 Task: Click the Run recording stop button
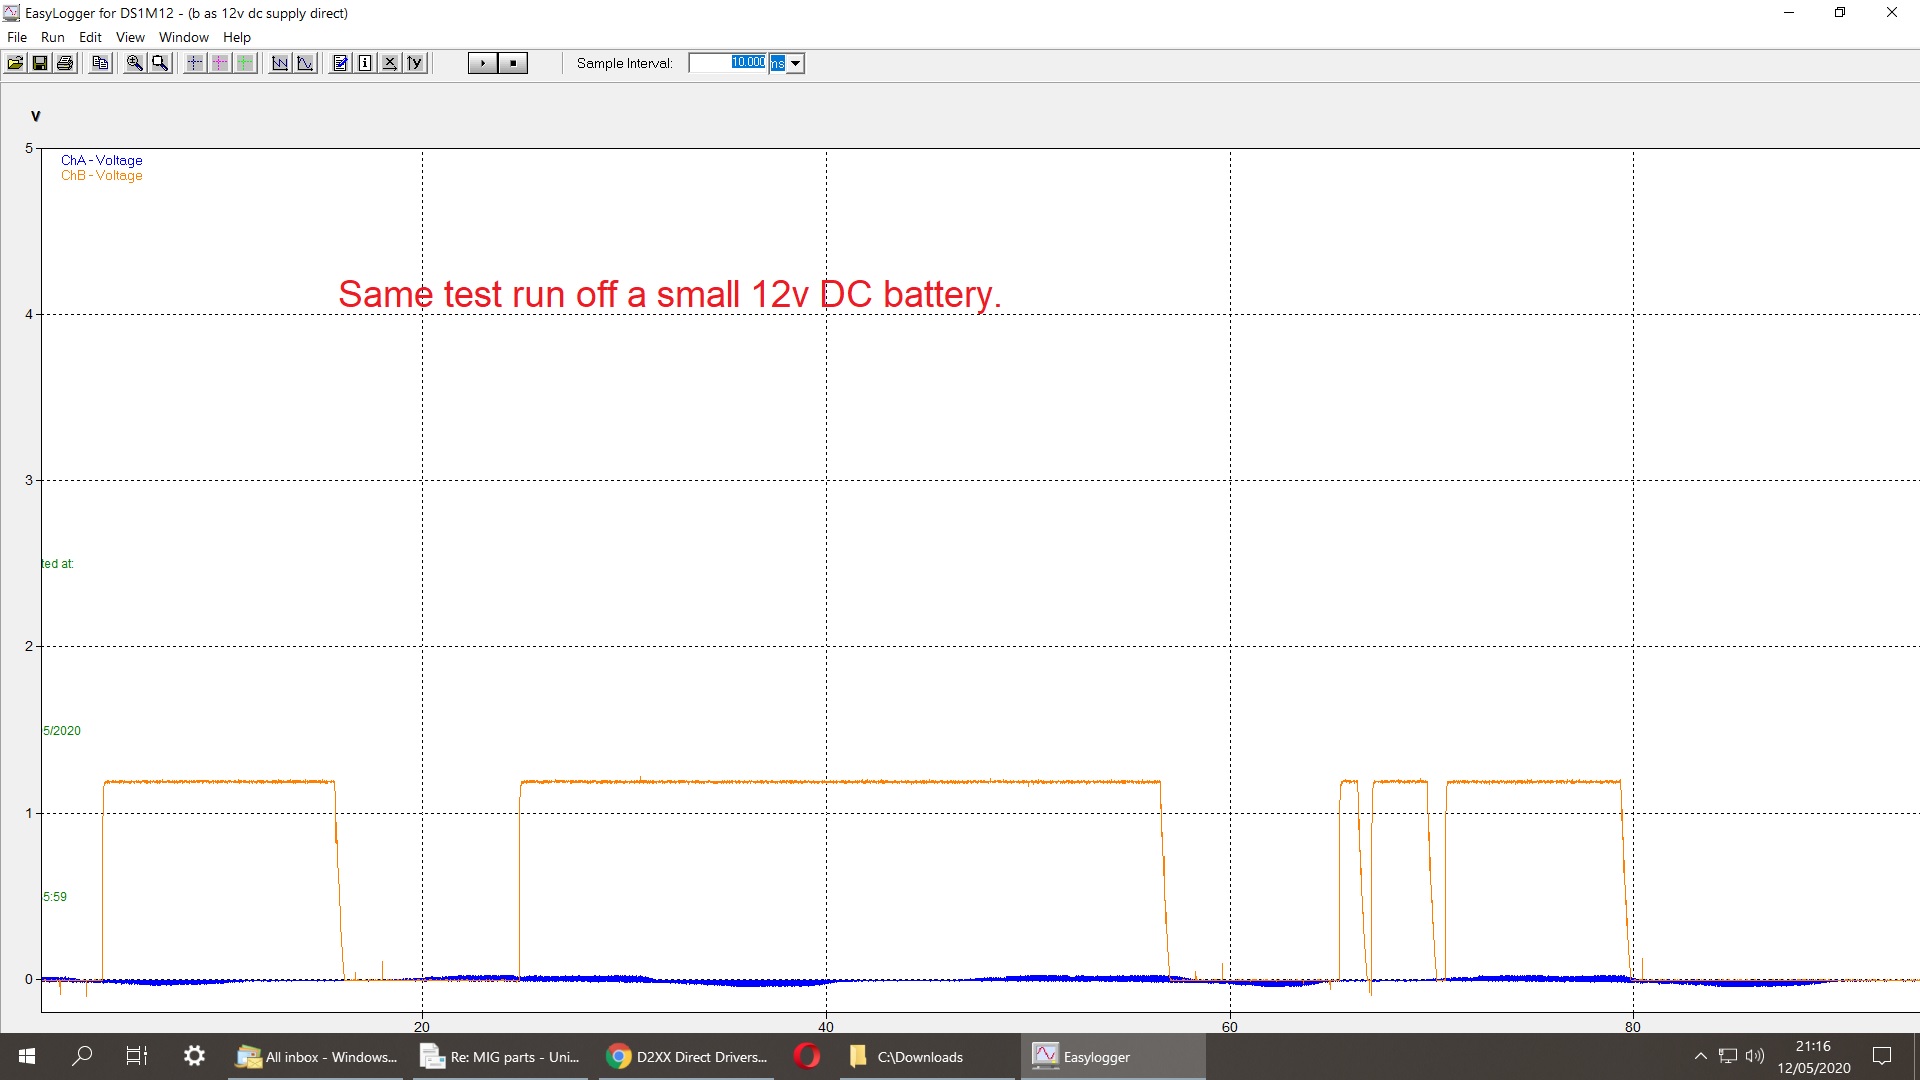tap(514, 62)
